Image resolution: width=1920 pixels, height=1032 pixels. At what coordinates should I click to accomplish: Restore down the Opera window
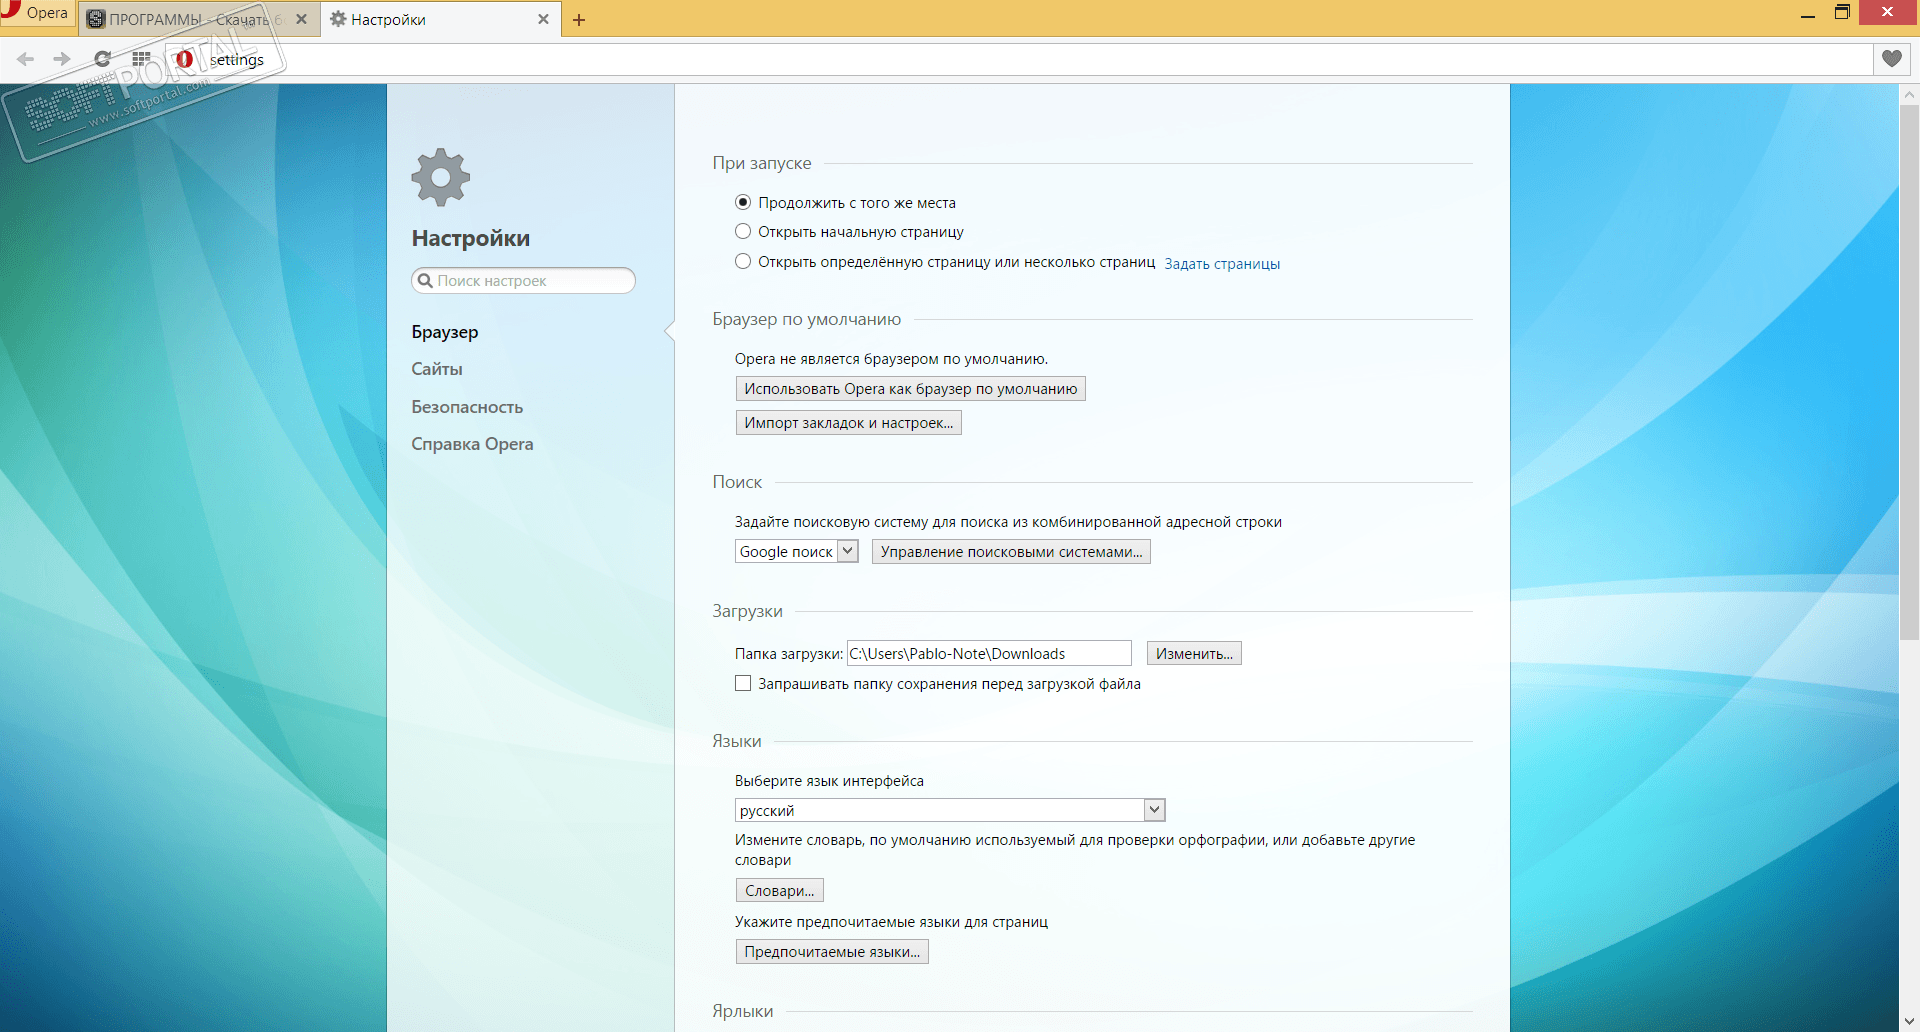[1842, 12]
